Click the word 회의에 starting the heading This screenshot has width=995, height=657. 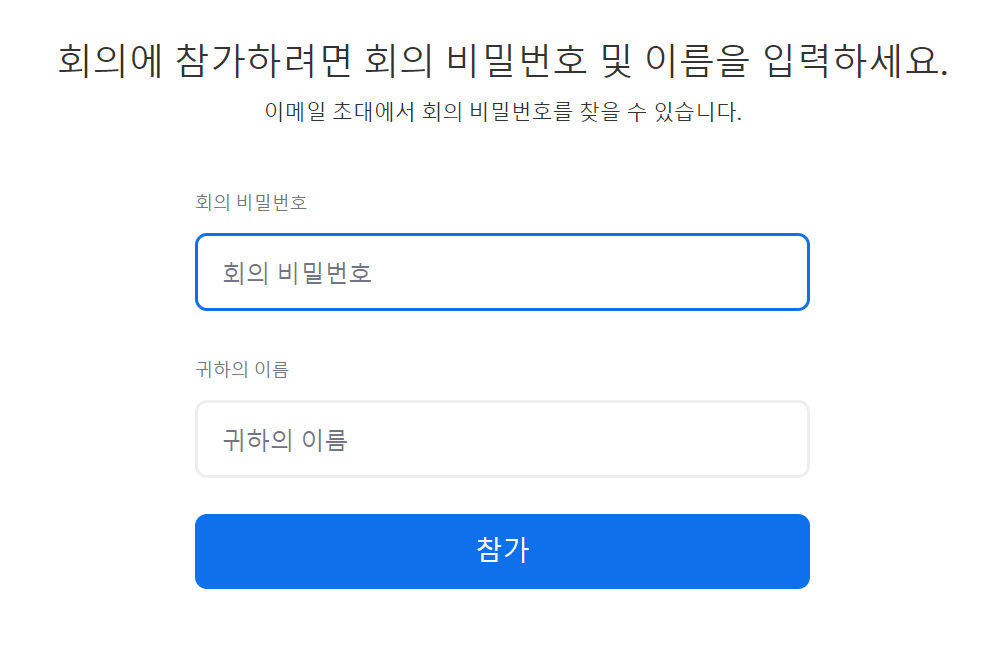(110, 62)
